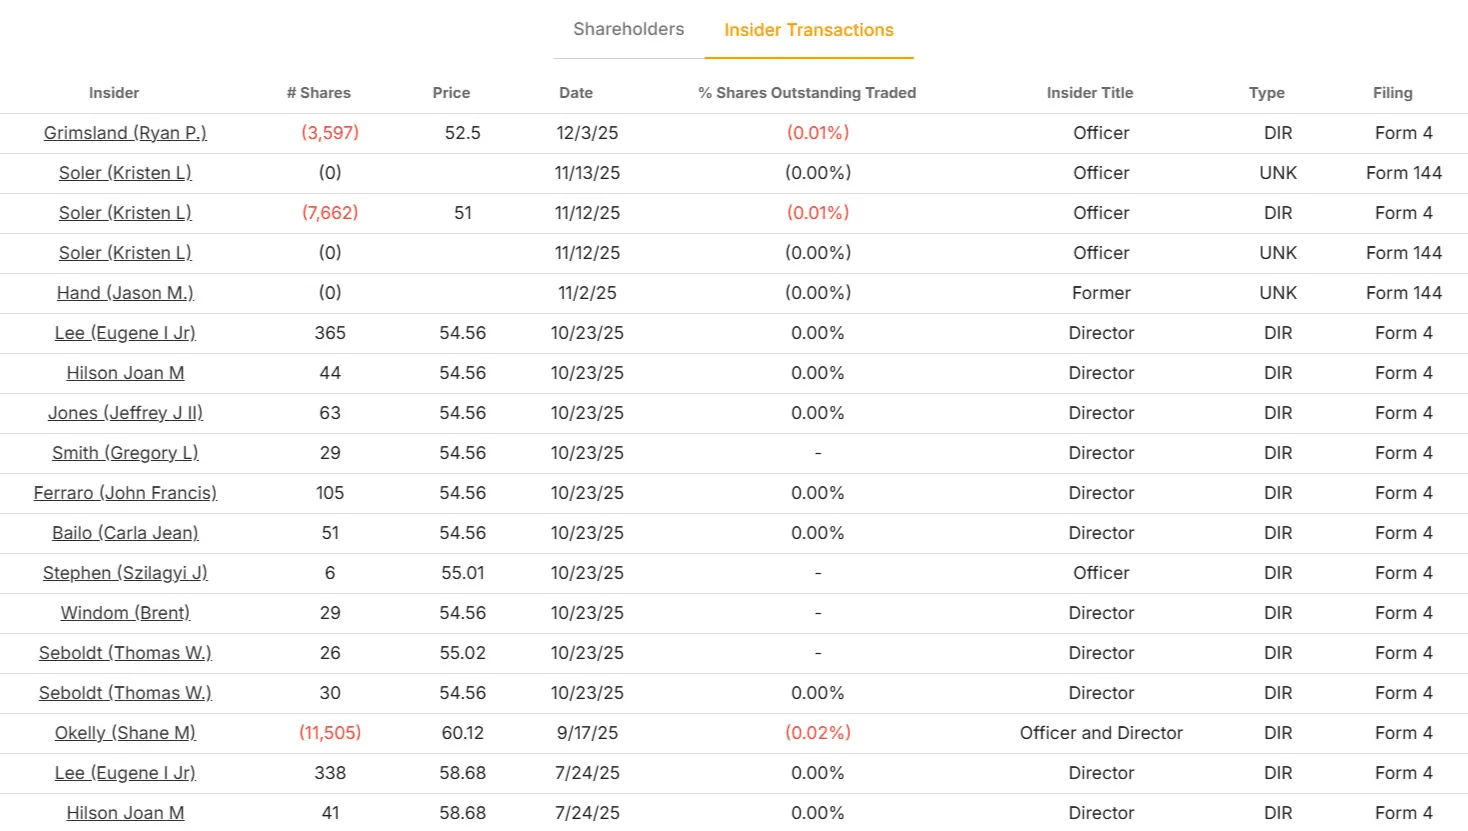Viewport: 1468px width, 831px height.
Task: Sort by the Type column header
Action: 1266,93
